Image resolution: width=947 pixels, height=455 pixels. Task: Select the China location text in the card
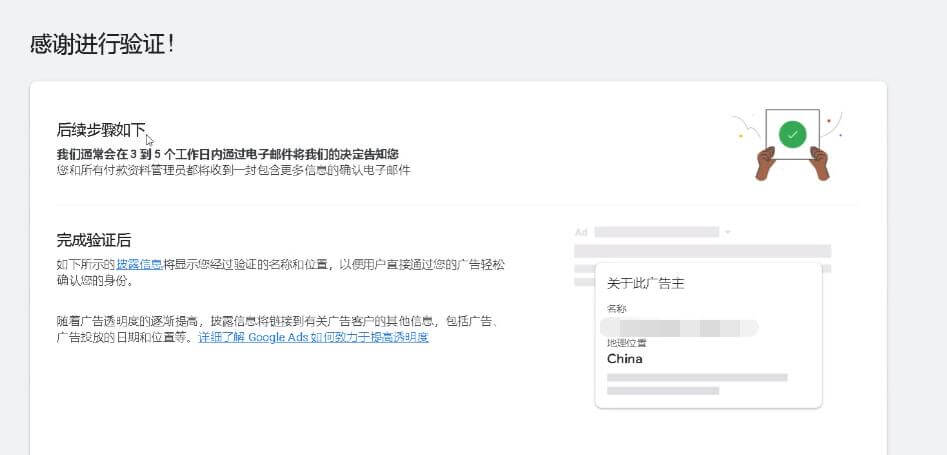pos(625,359)
